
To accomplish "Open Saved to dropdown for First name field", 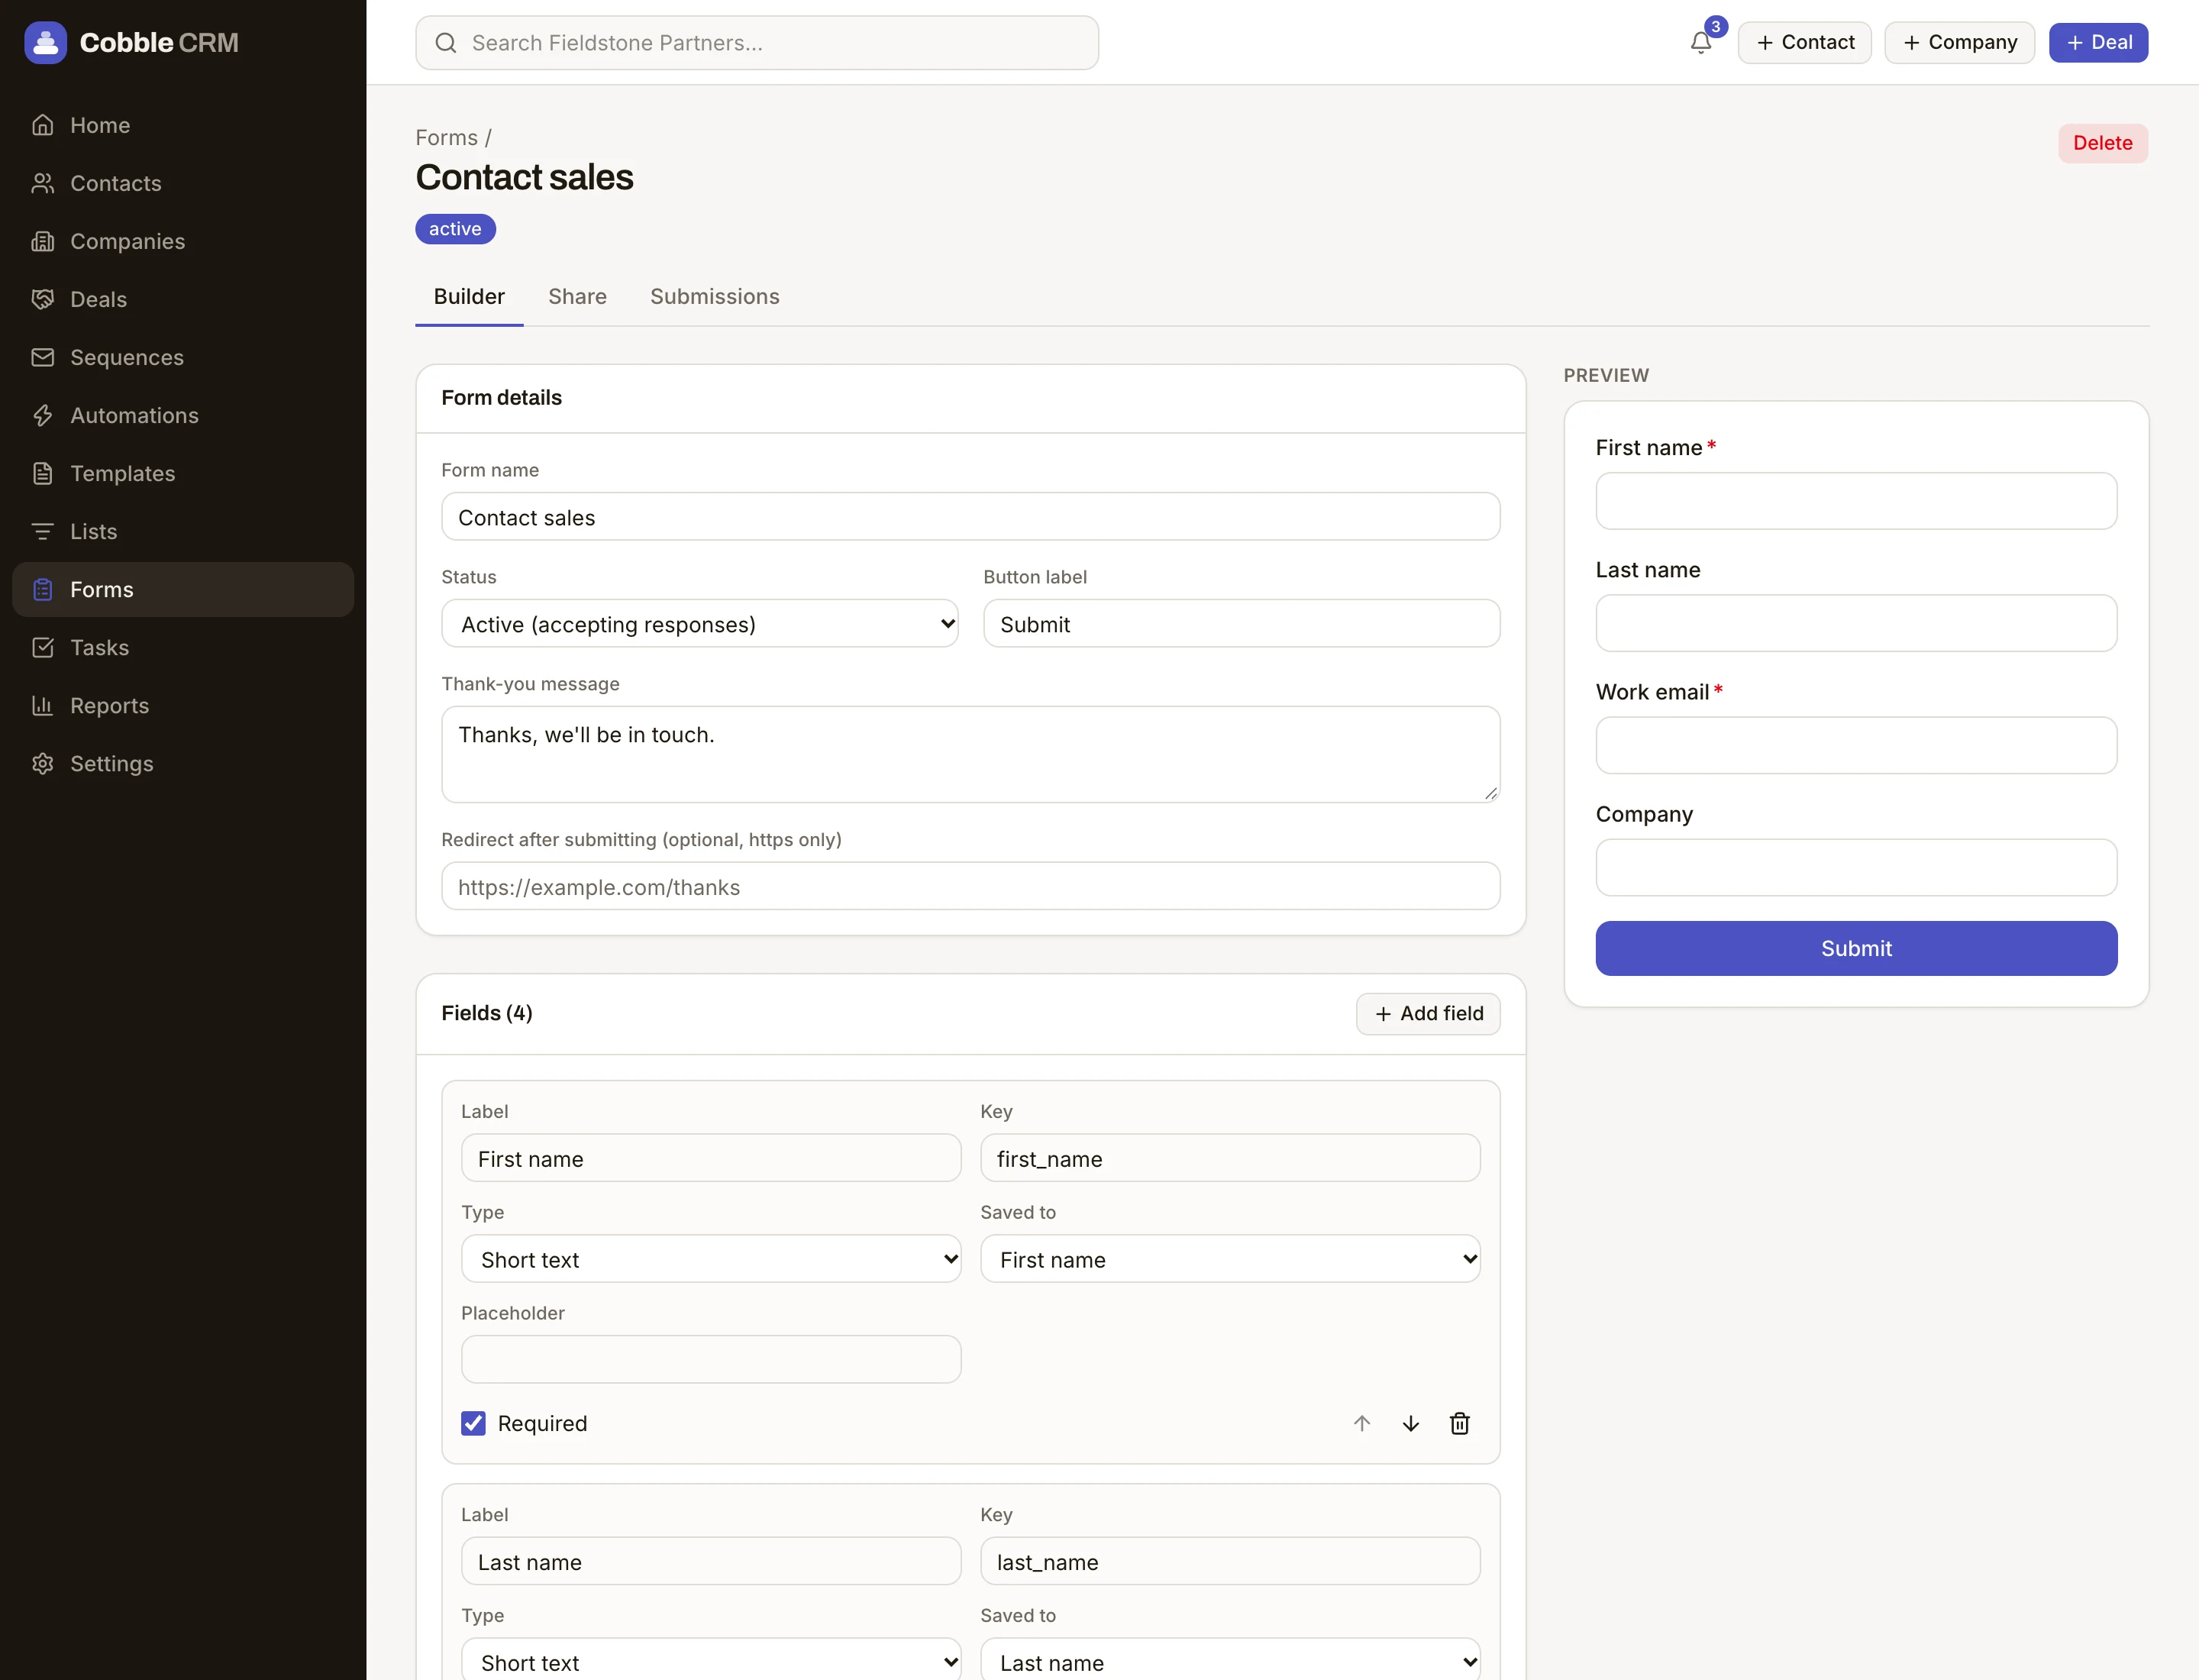I will [1230, 1259].
